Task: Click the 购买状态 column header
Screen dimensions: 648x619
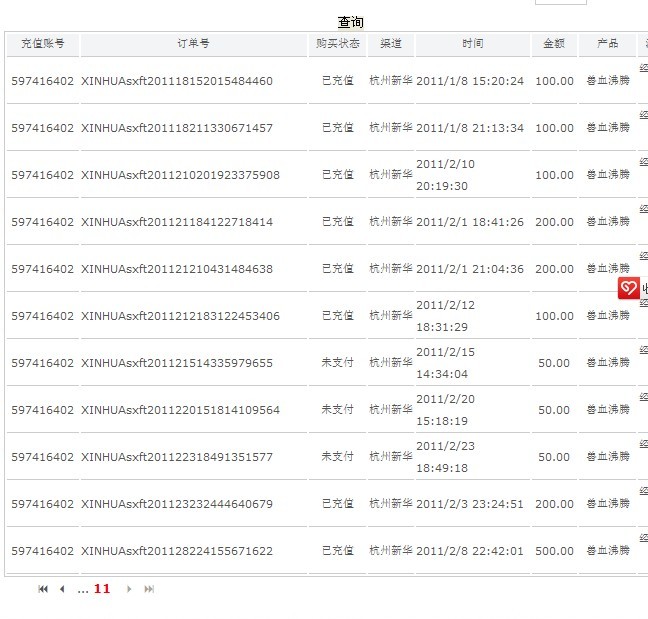Action: pos(337,44)
